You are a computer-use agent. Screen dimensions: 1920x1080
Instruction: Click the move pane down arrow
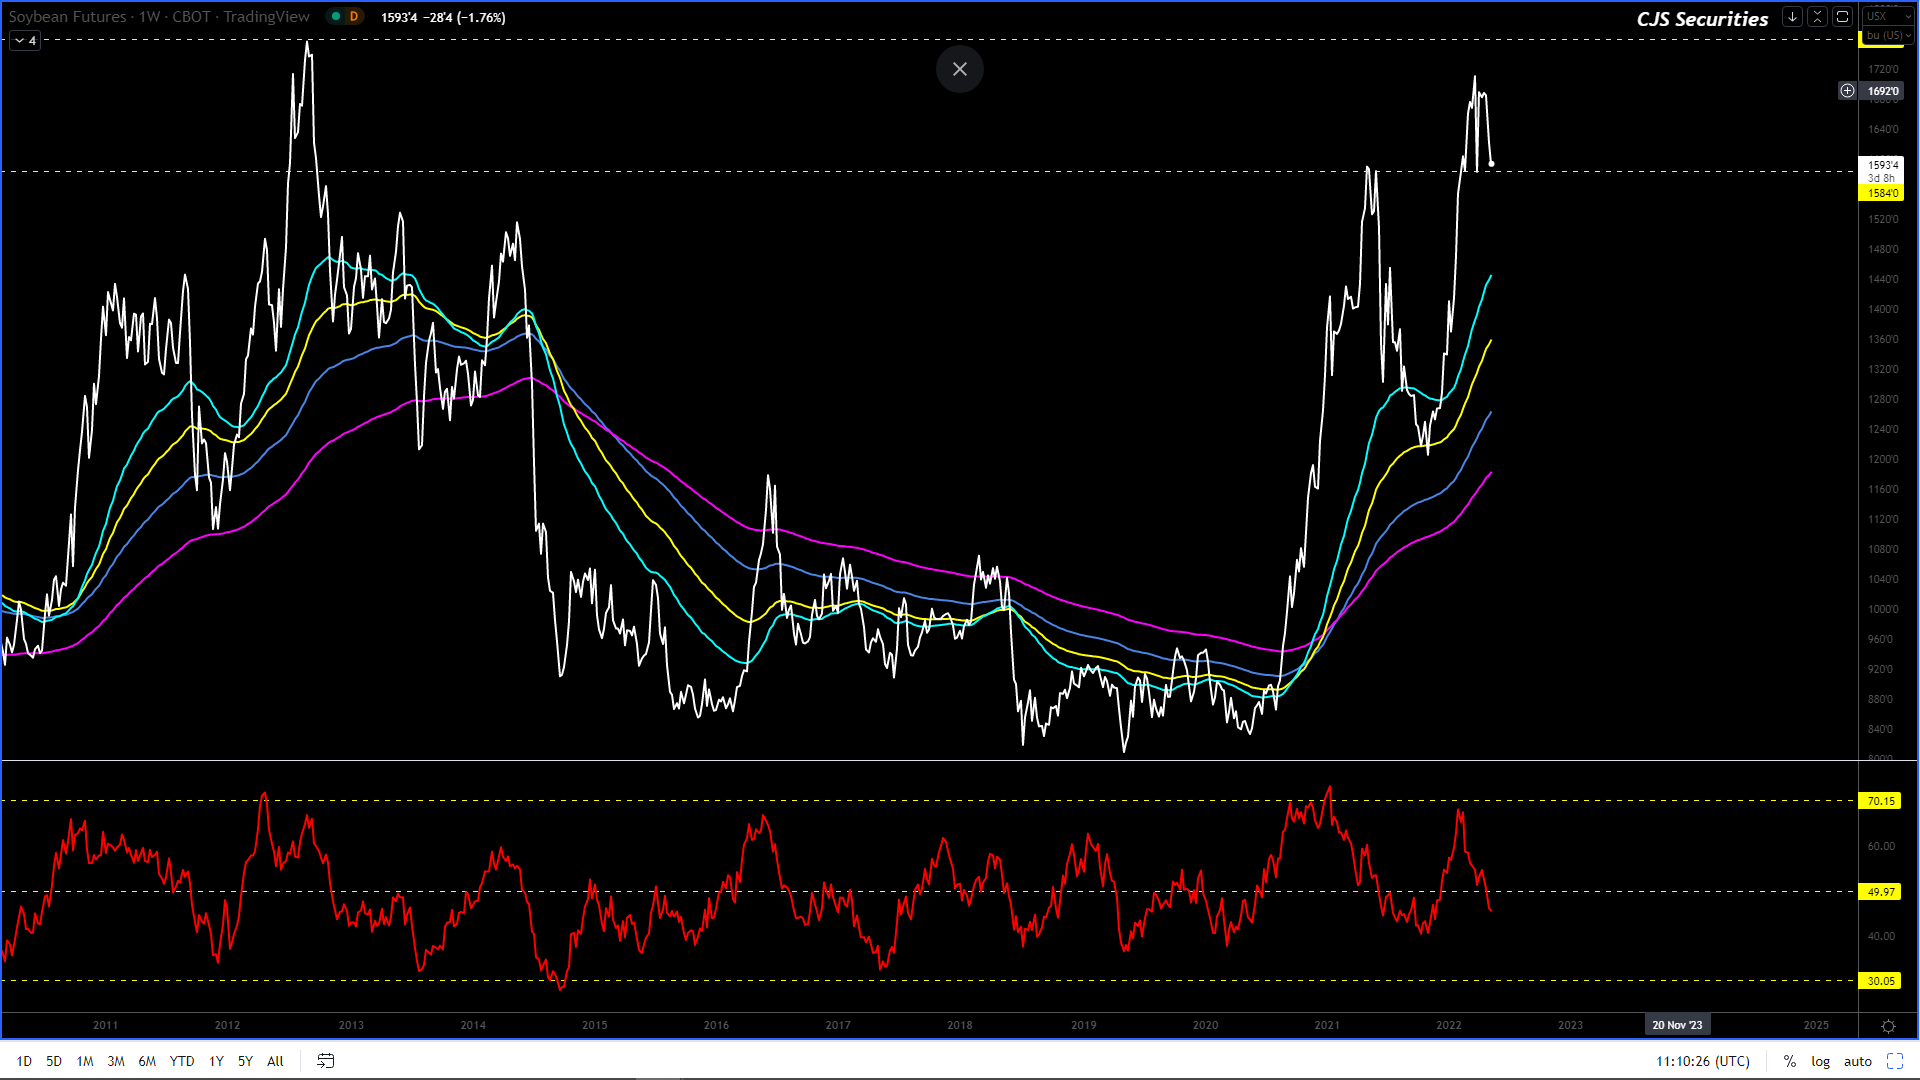pyautogui.click(x=1792, y=17)
